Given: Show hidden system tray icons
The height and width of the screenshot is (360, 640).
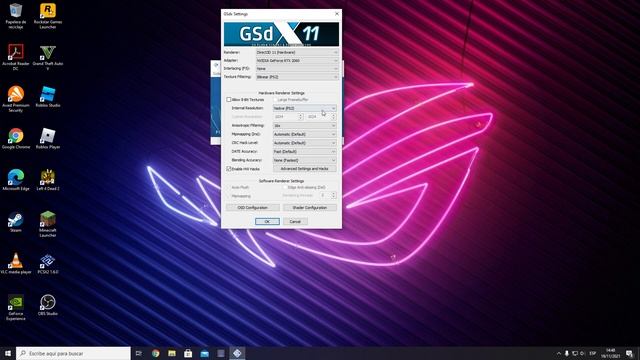Looking at the screenshot, I should tap(558, 353).
